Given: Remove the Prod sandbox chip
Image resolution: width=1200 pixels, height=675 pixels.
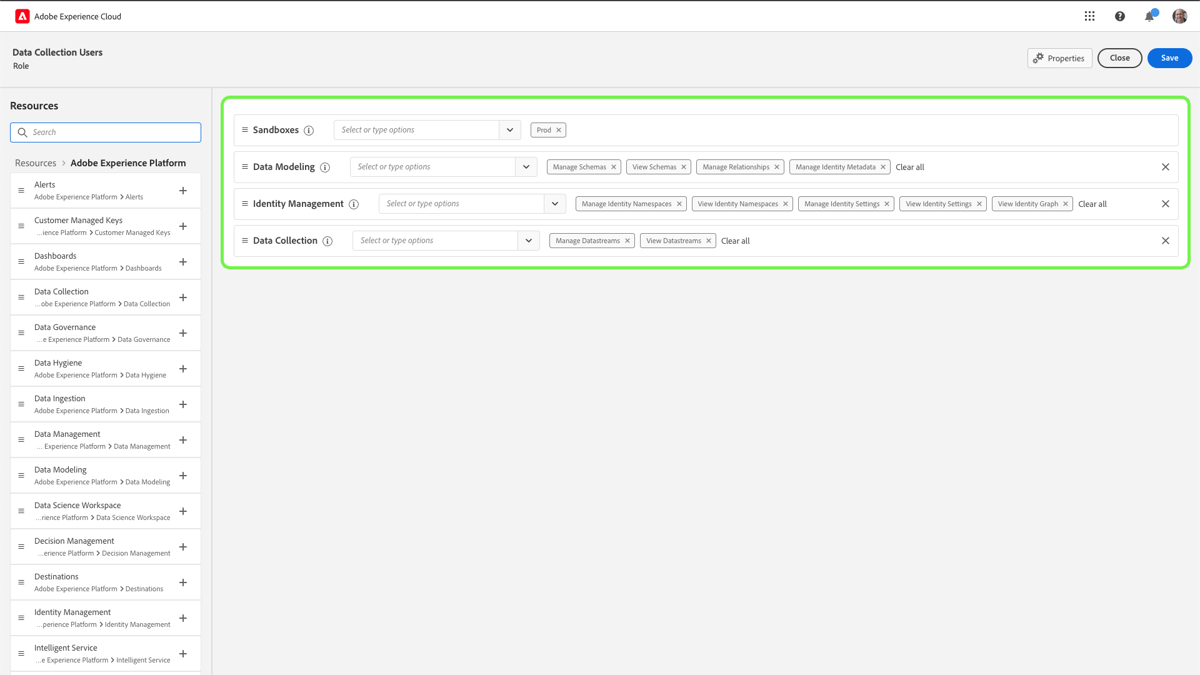Looking at the screenshot, I should tap(558, 129).
